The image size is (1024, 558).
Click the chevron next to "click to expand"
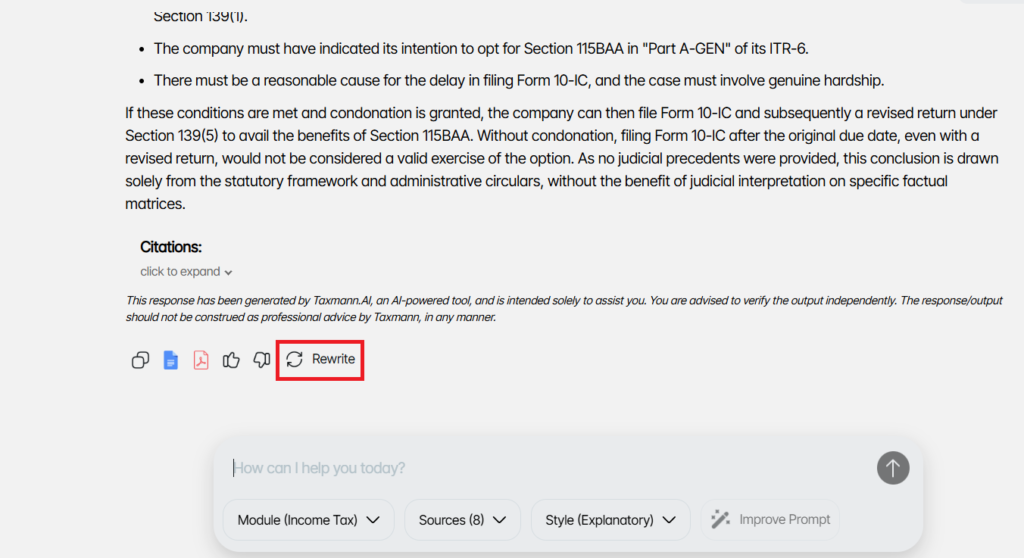click(229, 272)
